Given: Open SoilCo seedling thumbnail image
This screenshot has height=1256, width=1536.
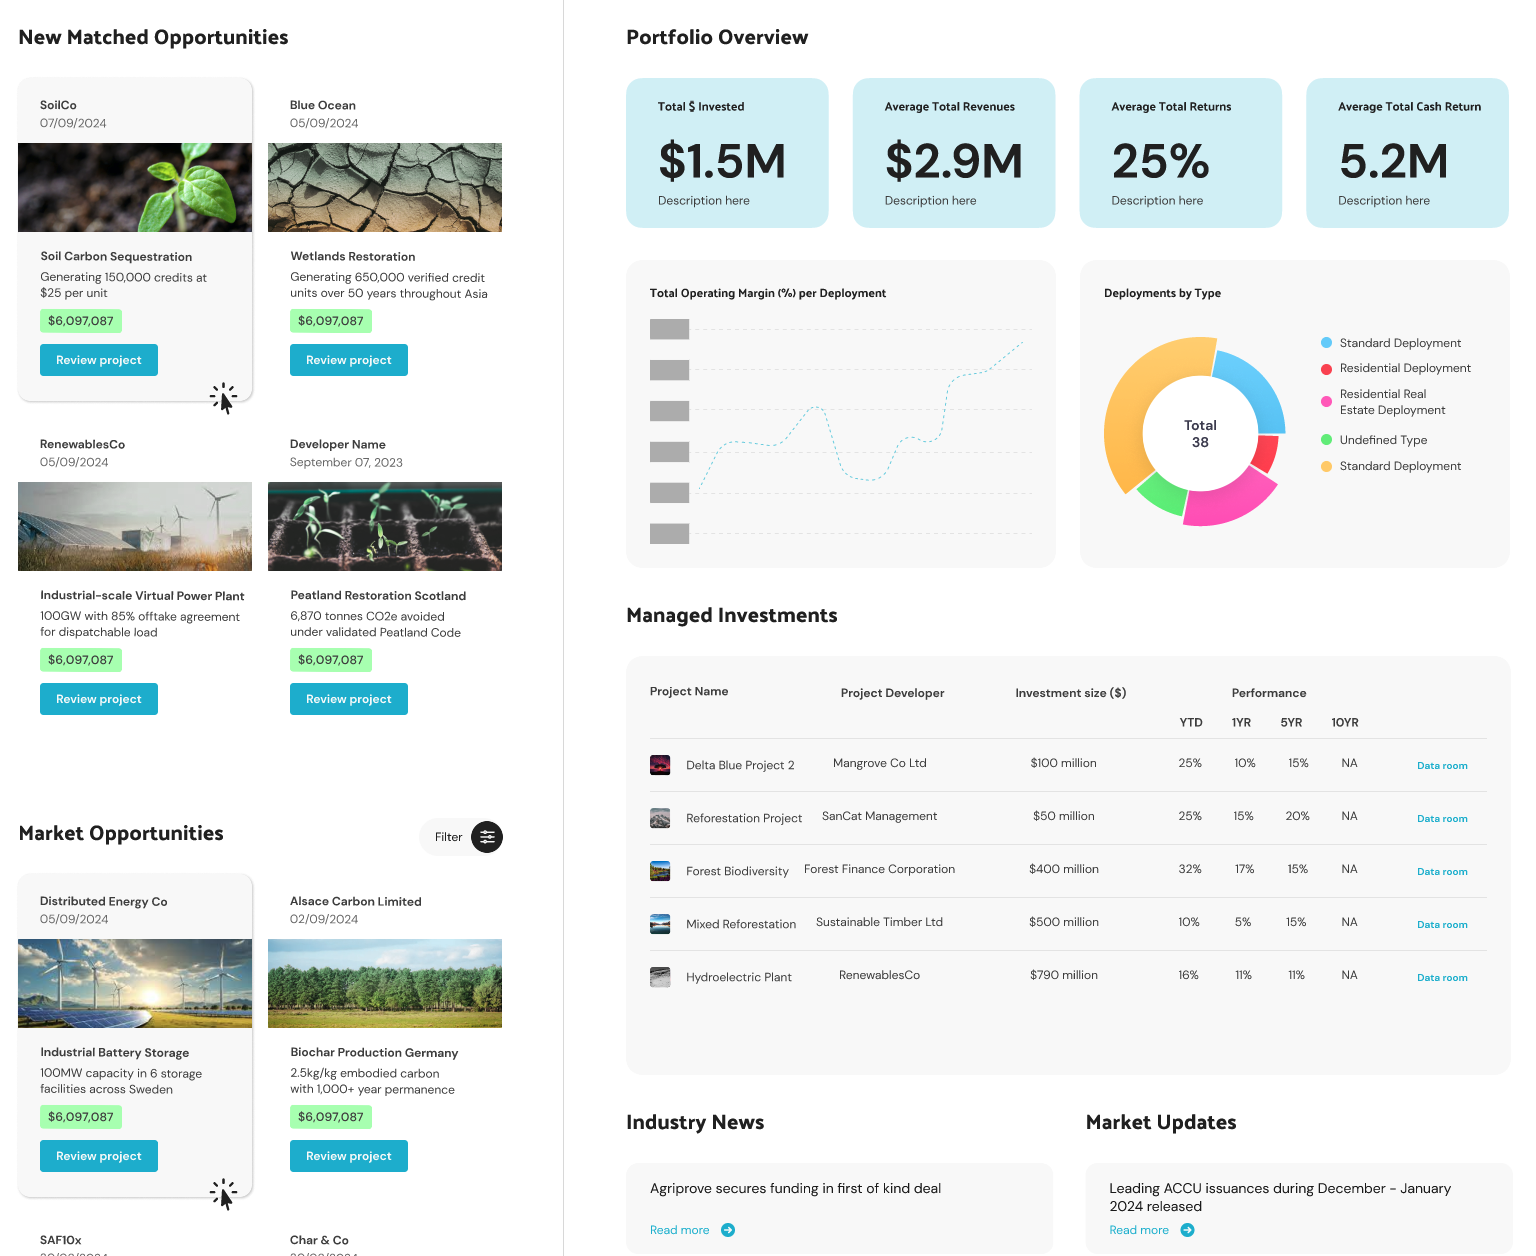Looking at the screenshot, I should (135, 187).
